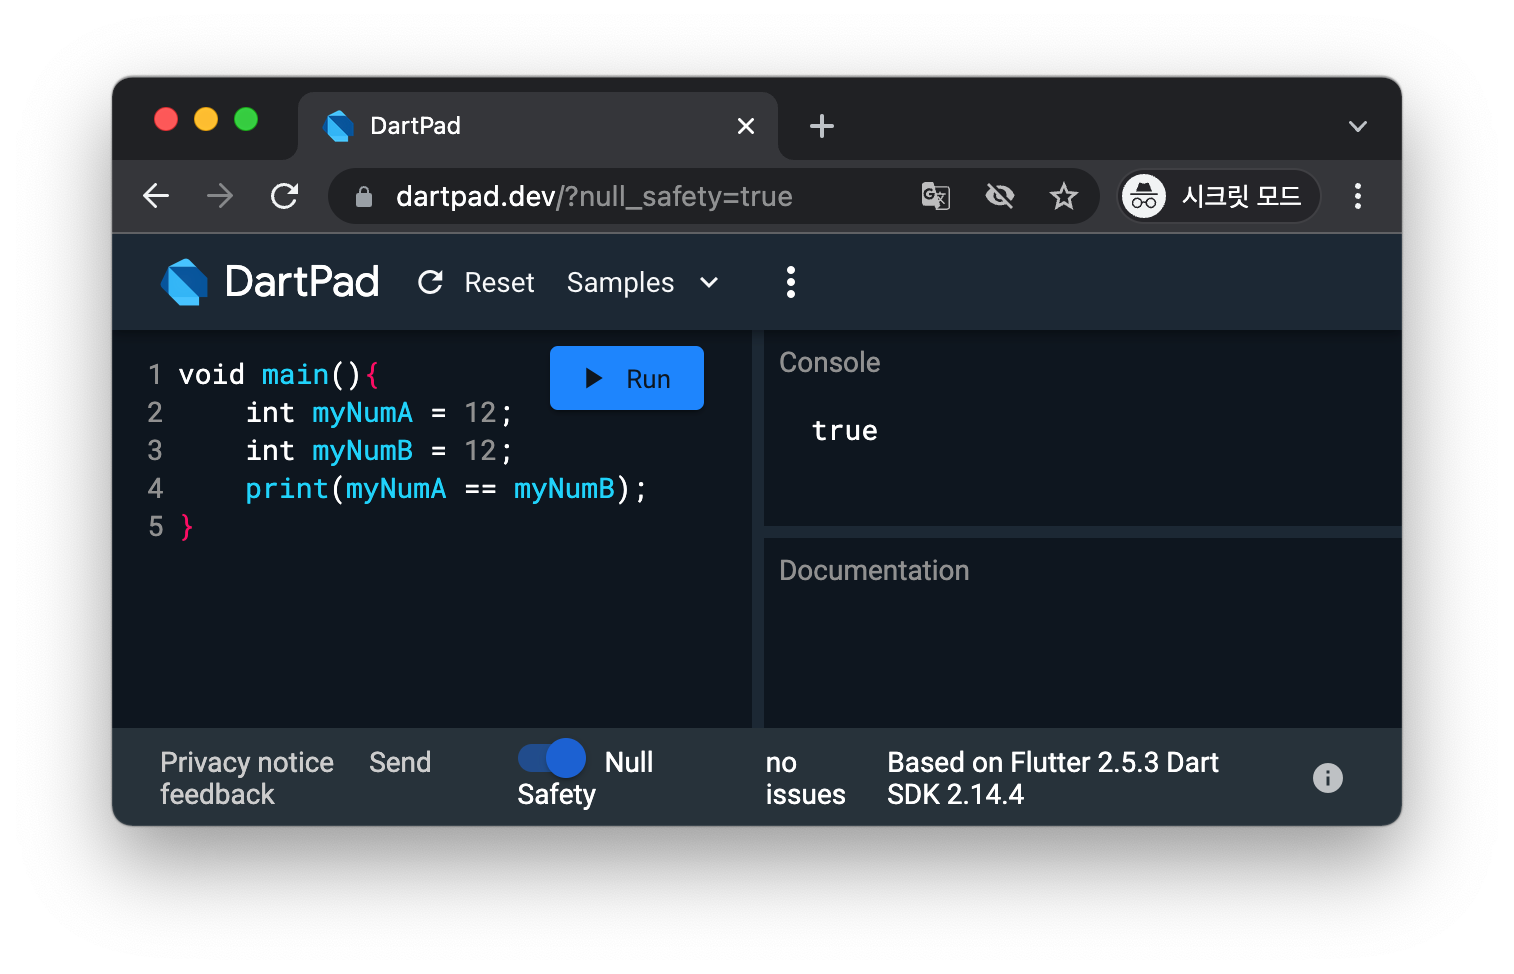Click the console output 'true'
Image resolution: width=1514 pixels, height=974 pixels.
[845, 431]
